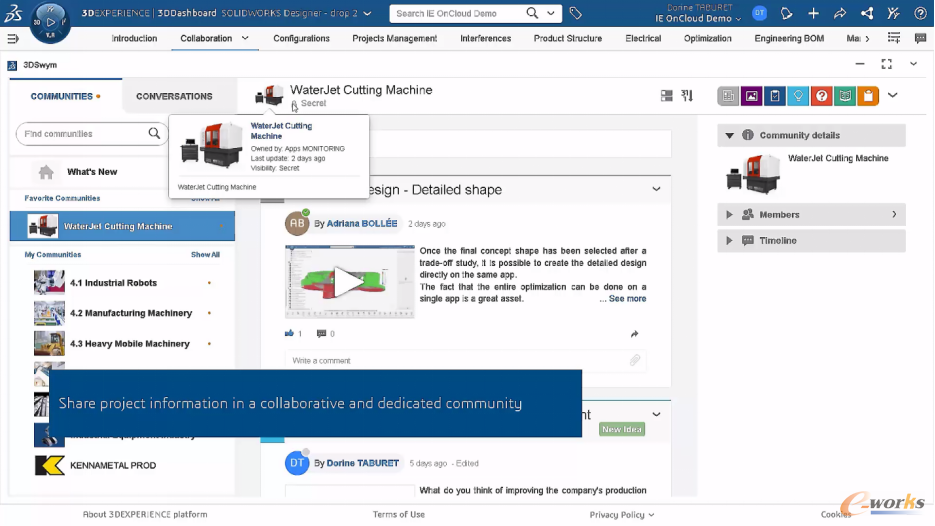Open the 3DEXPERIENCE compass
The image size is (935, 526).
pyautogui.click(x=51, y=22)
